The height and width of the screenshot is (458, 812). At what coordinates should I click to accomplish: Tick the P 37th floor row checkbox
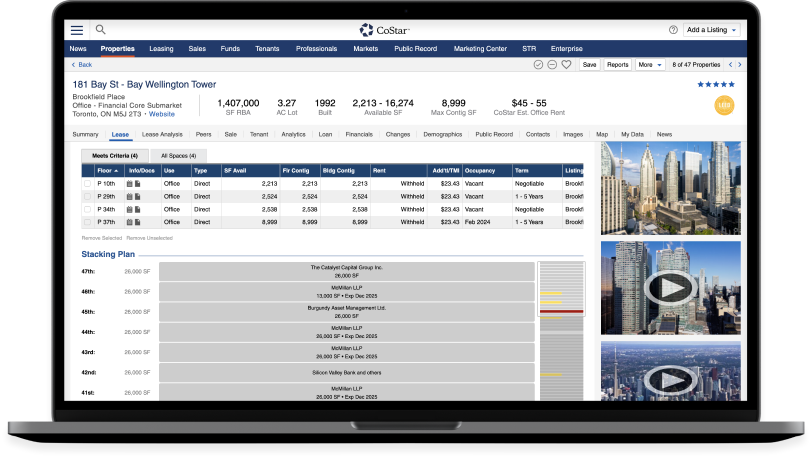tap(87, 223)
